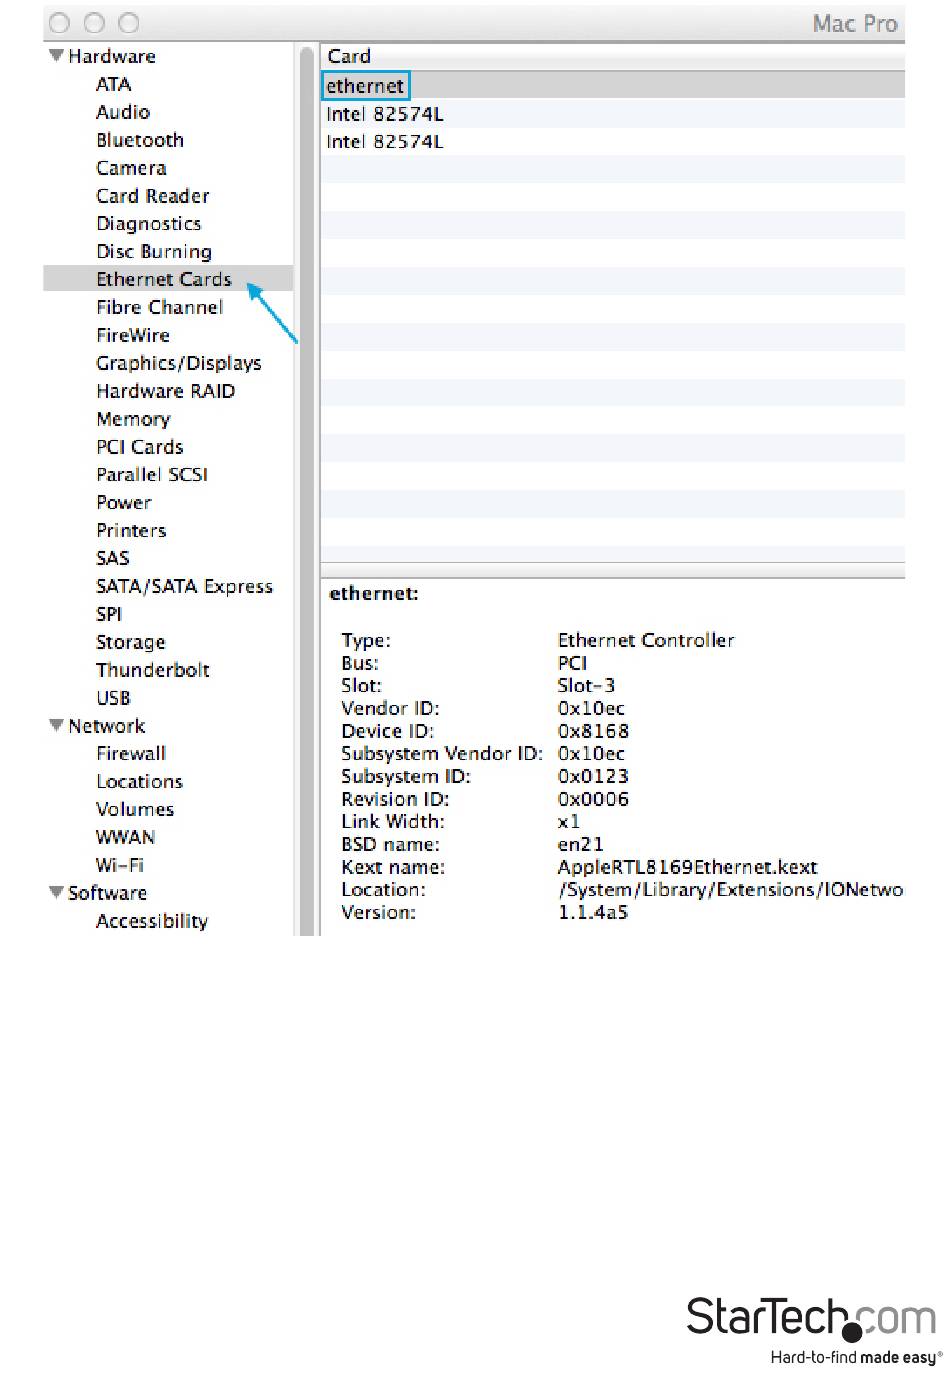Collapse the Hardware section triangle

pyautogui.click(x=56, y=56)
